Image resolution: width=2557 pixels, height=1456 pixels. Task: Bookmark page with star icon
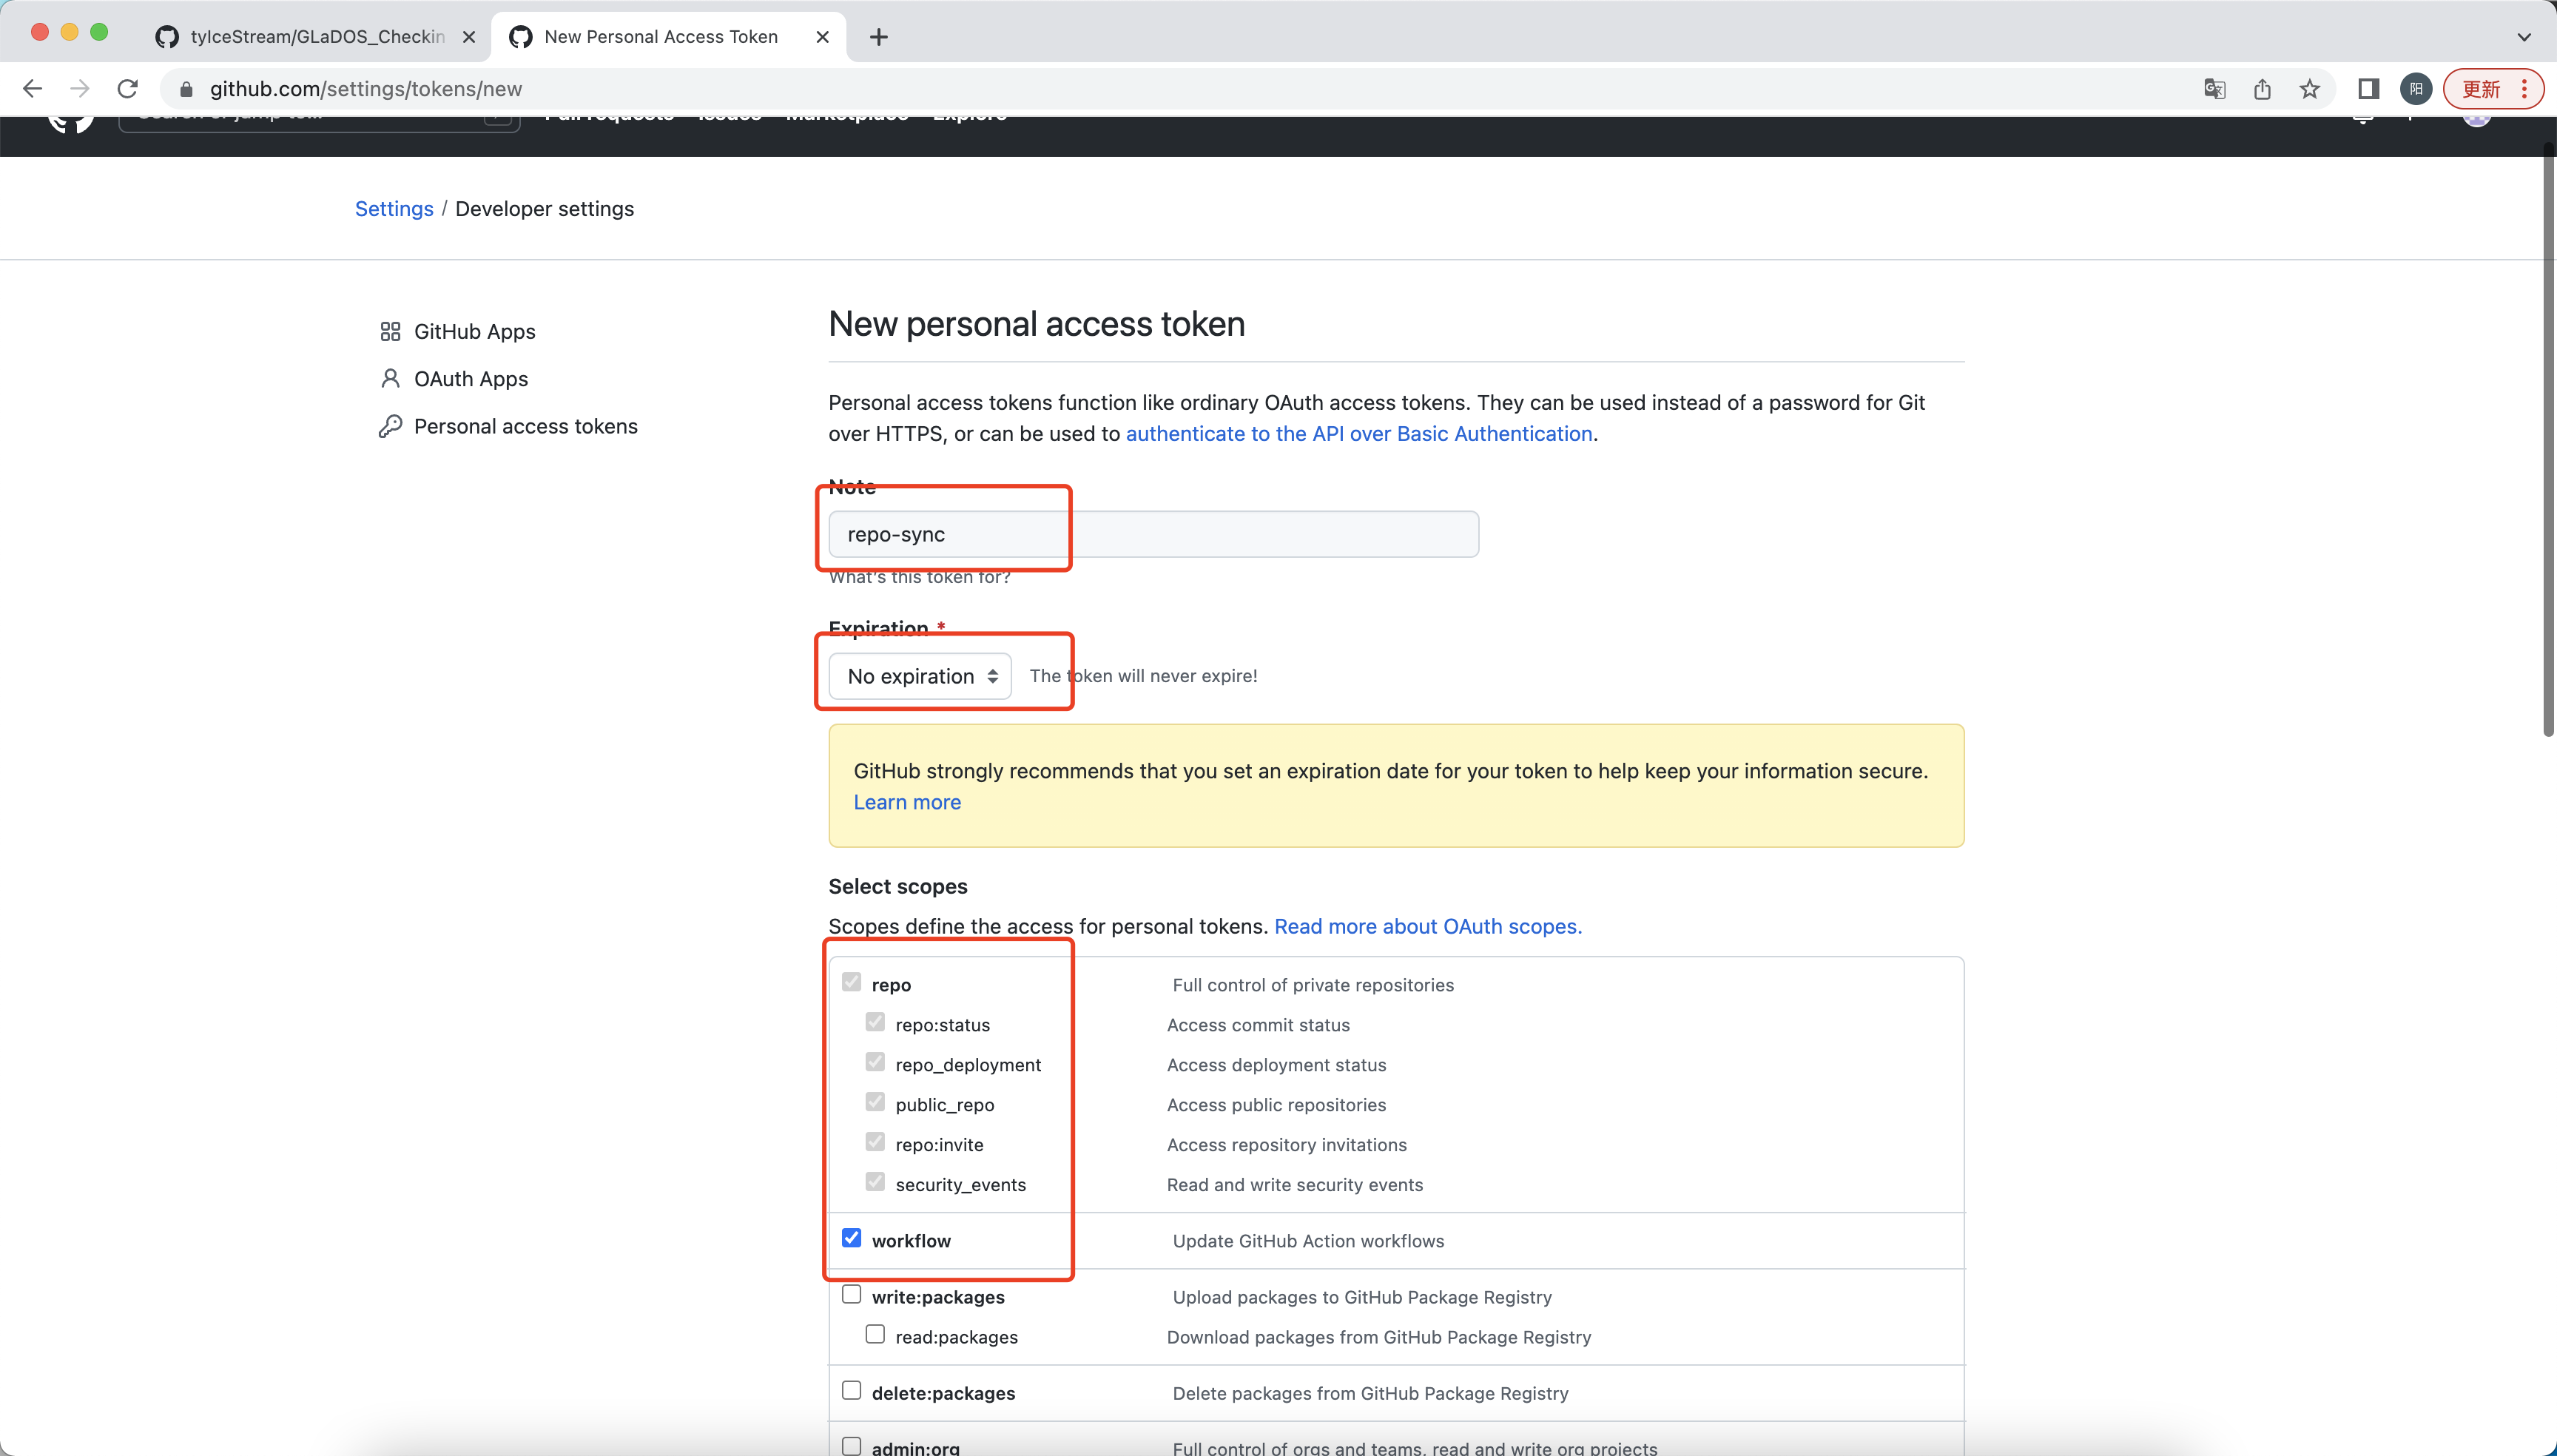coord(2309,89)
